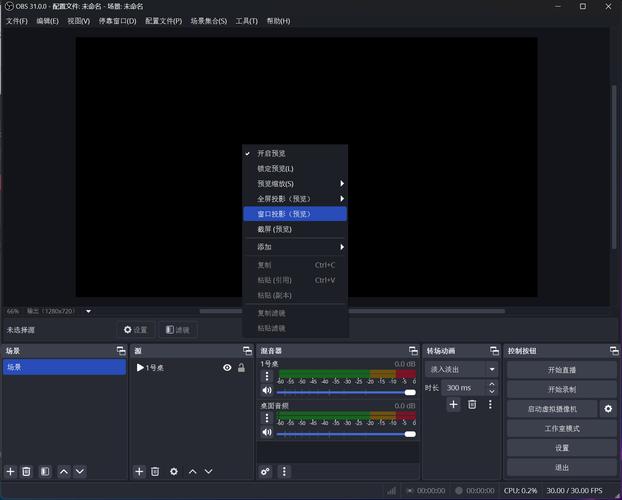Image resolution: width=622 pixels, height=500 pixels.
Task: Open the 工具(T) menu in the menu bar
Action: pos(246,21)
